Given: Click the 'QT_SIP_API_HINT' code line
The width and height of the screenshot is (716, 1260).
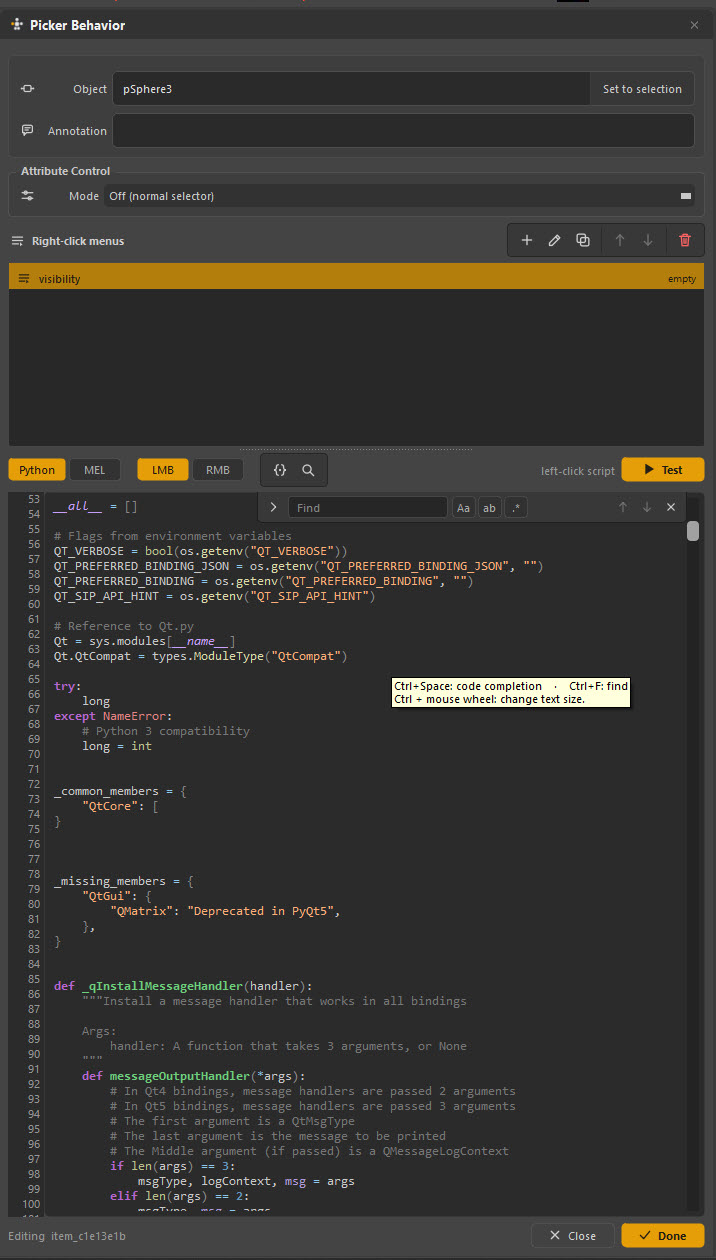Looking at the screenshot, I should [215, 596].
